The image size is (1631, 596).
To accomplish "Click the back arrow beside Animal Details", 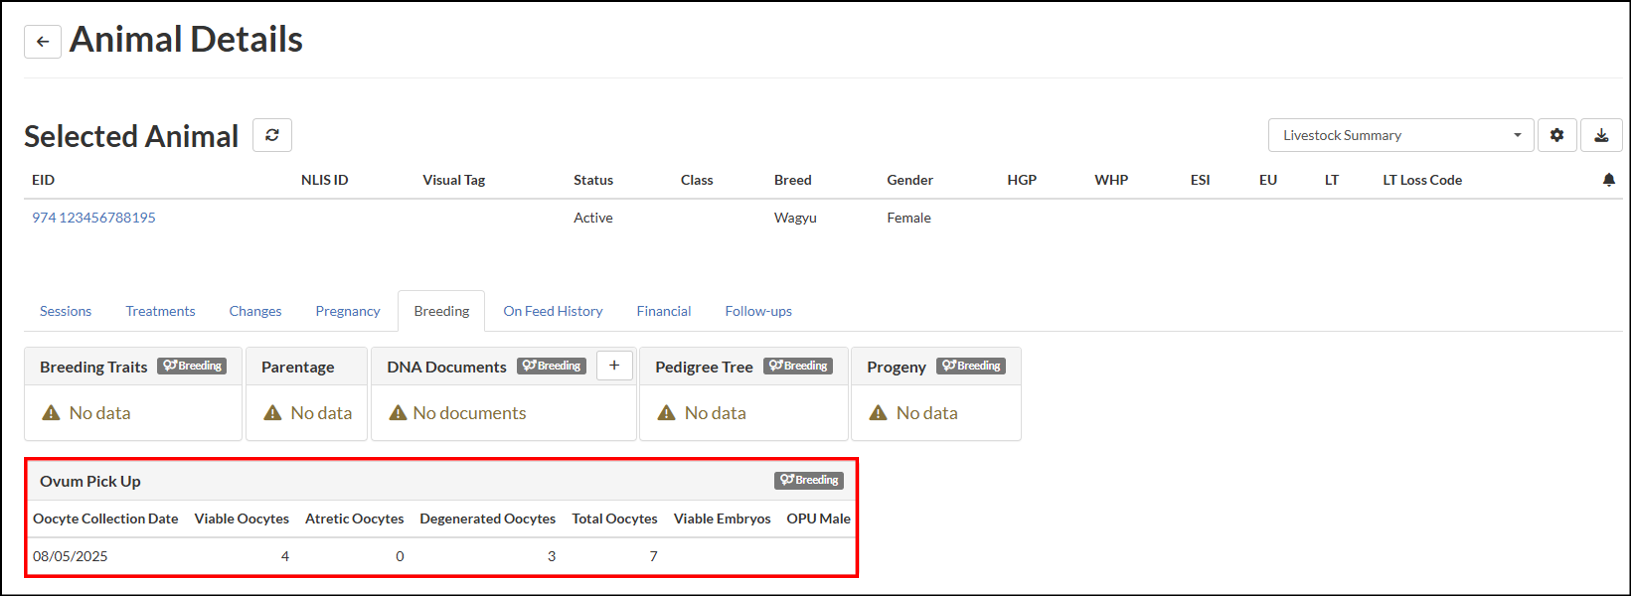I will click(43, 42).
